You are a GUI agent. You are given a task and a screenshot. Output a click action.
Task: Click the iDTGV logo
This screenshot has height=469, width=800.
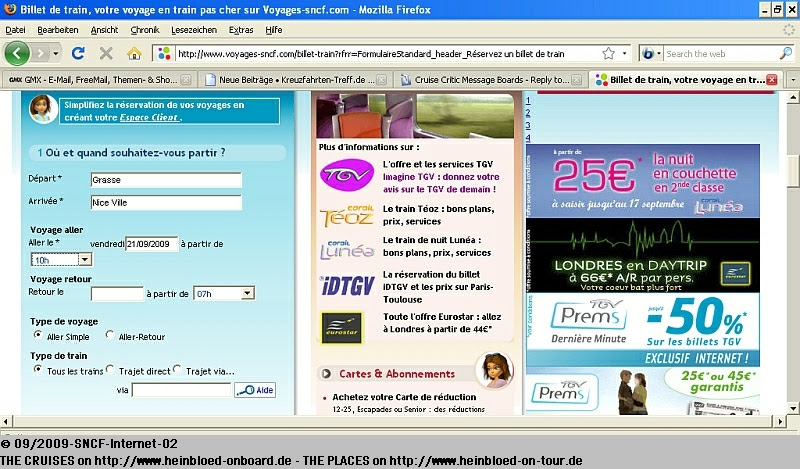tap(347, 286)
